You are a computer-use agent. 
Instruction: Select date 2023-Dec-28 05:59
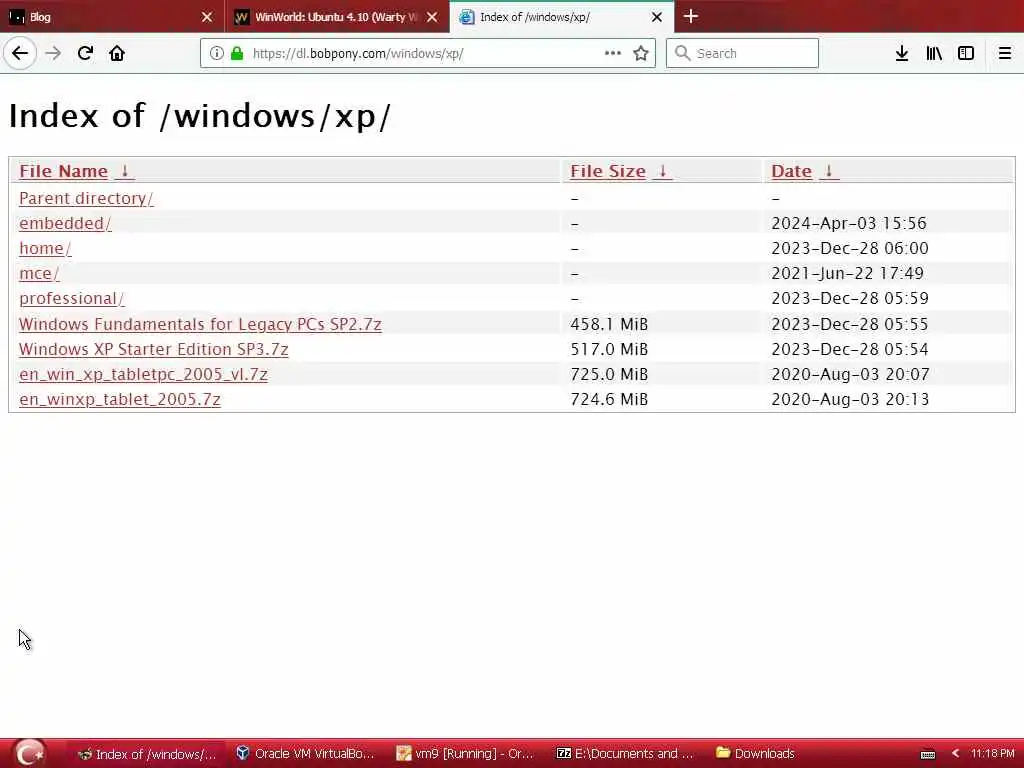(850, 298)
